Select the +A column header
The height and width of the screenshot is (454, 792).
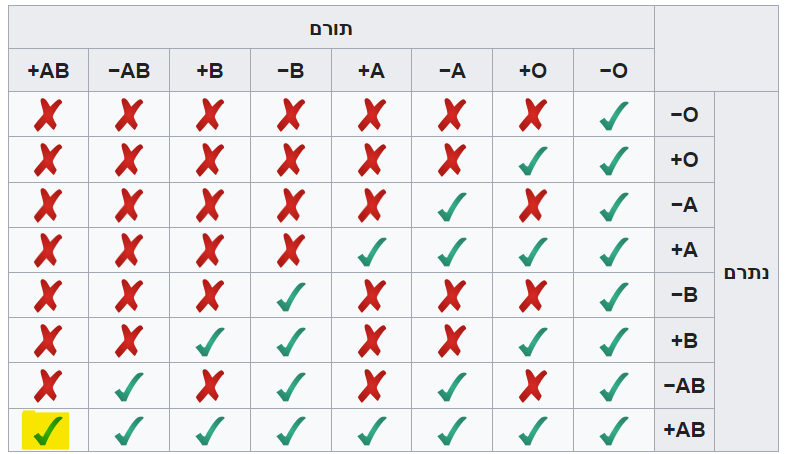(371, 71)
